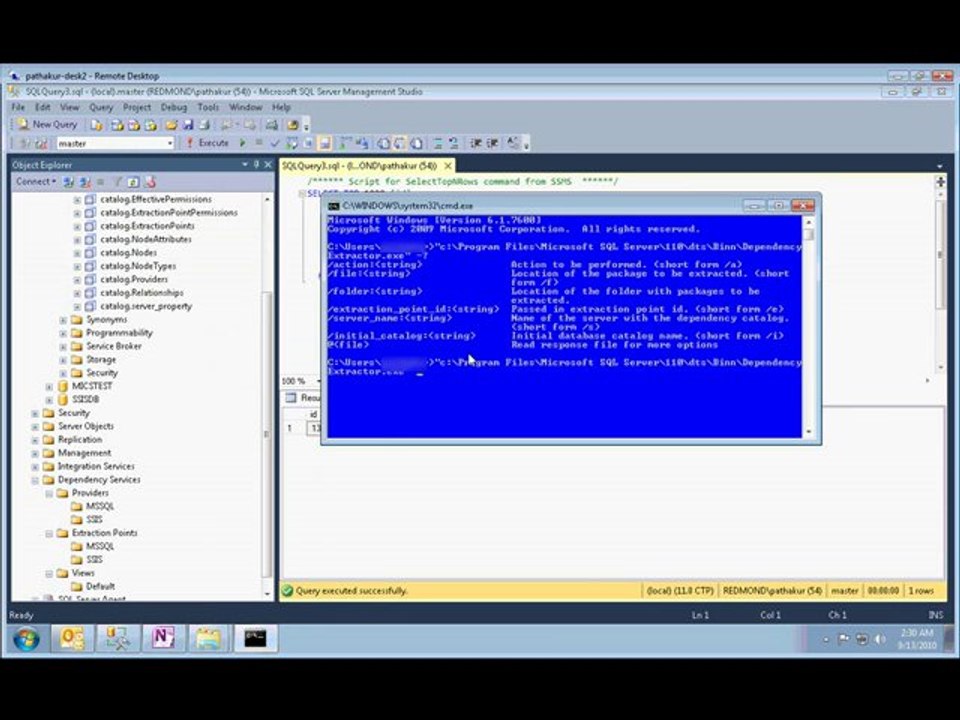The width and height of the screenshot is (960, 720).
Task: Select the MICSTEST database
Action: tap(92, 386)
